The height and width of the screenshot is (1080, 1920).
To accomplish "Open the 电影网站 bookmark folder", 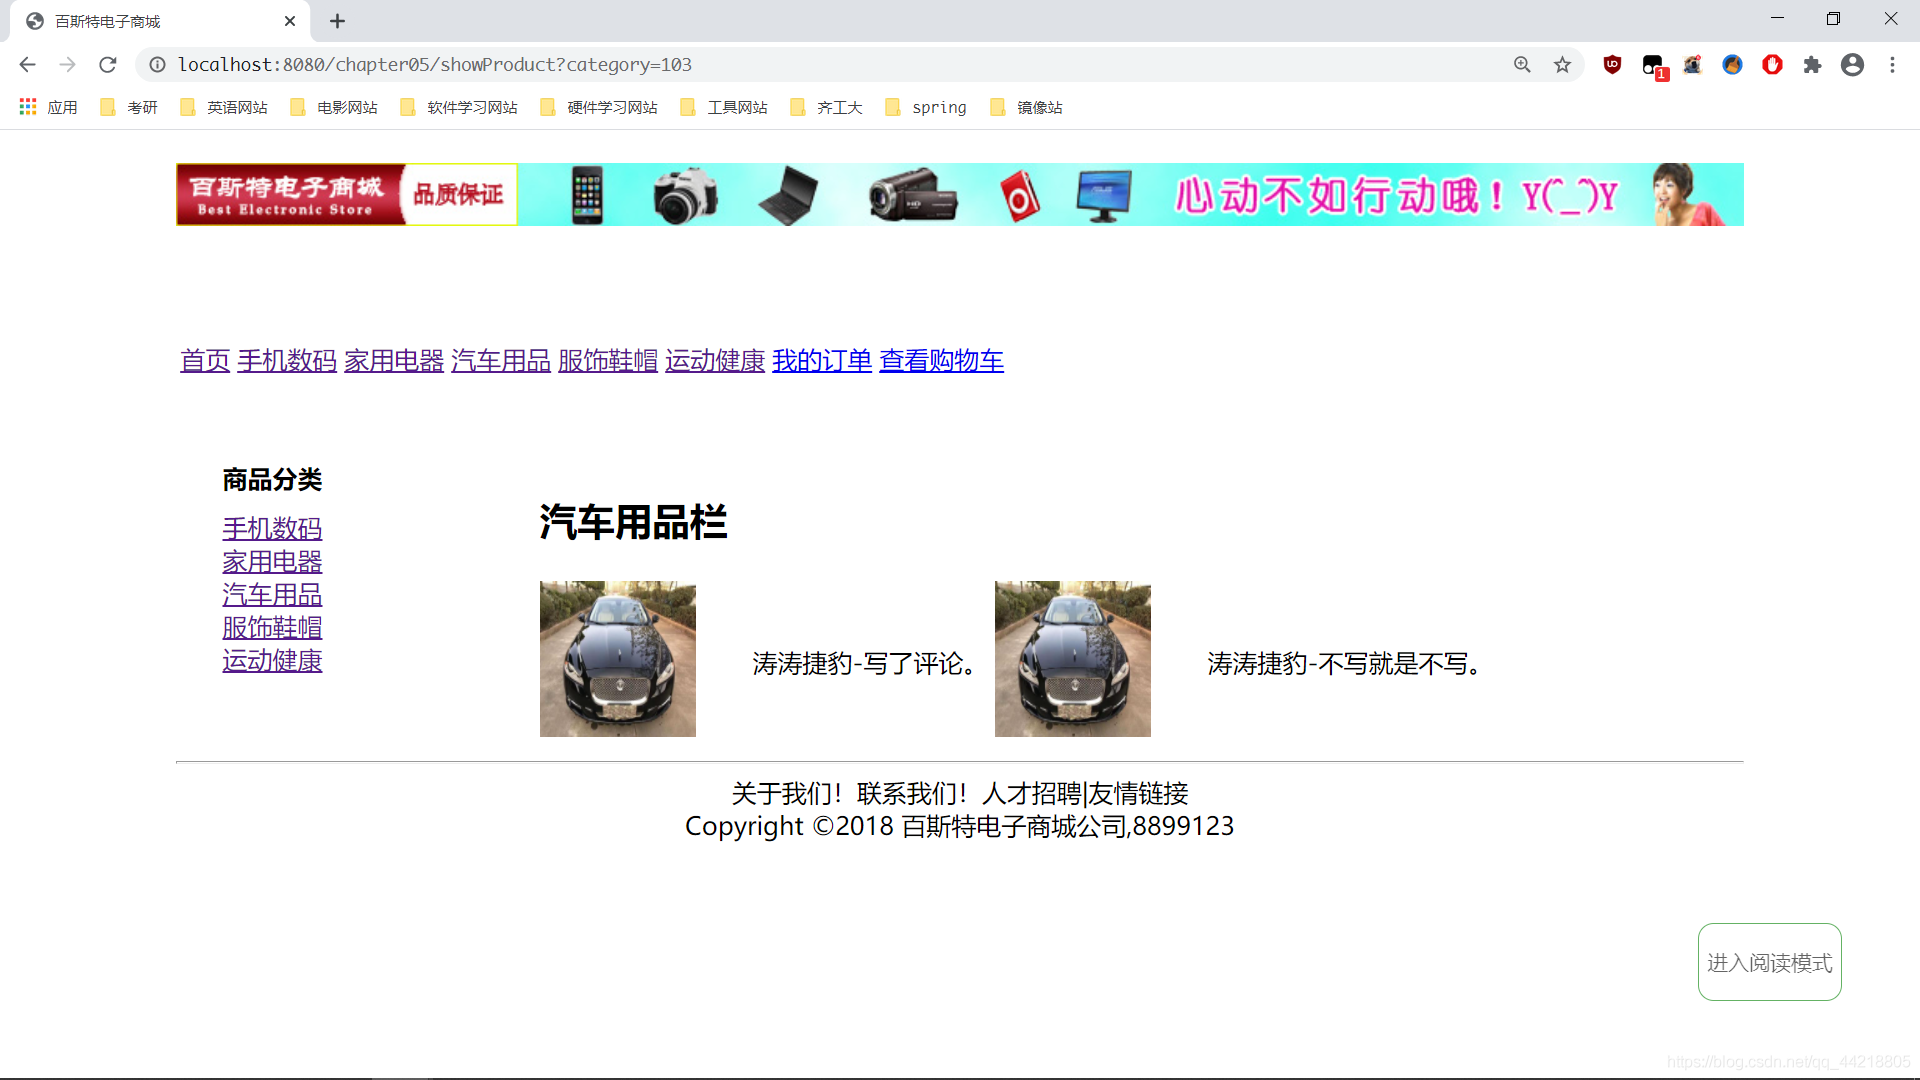I will point(334,107).
